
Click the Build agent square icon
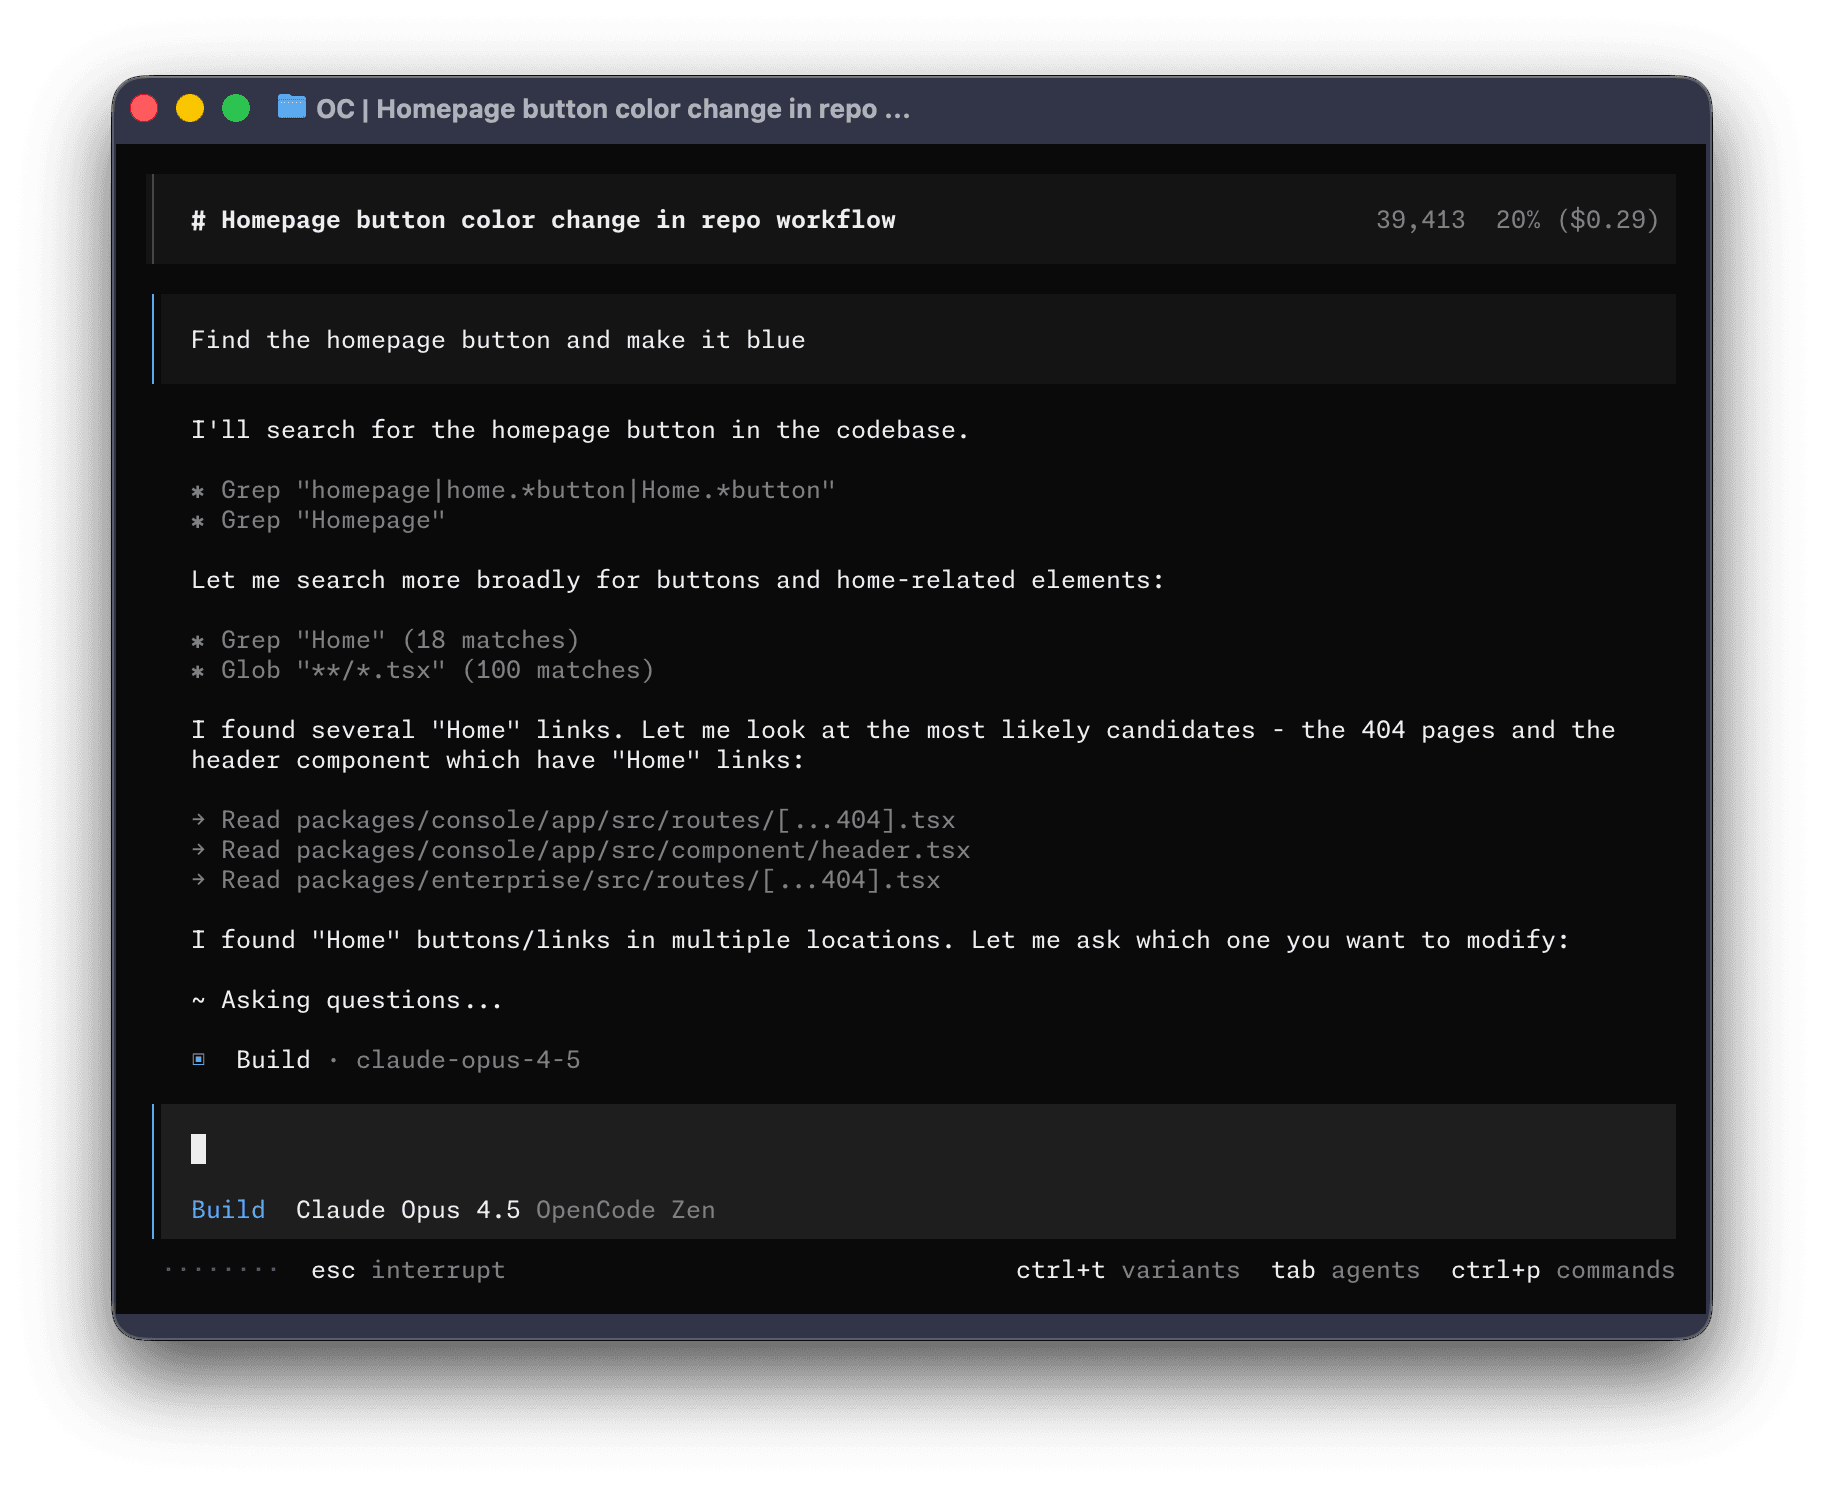pyautogui.click(x=199, y=1059)
